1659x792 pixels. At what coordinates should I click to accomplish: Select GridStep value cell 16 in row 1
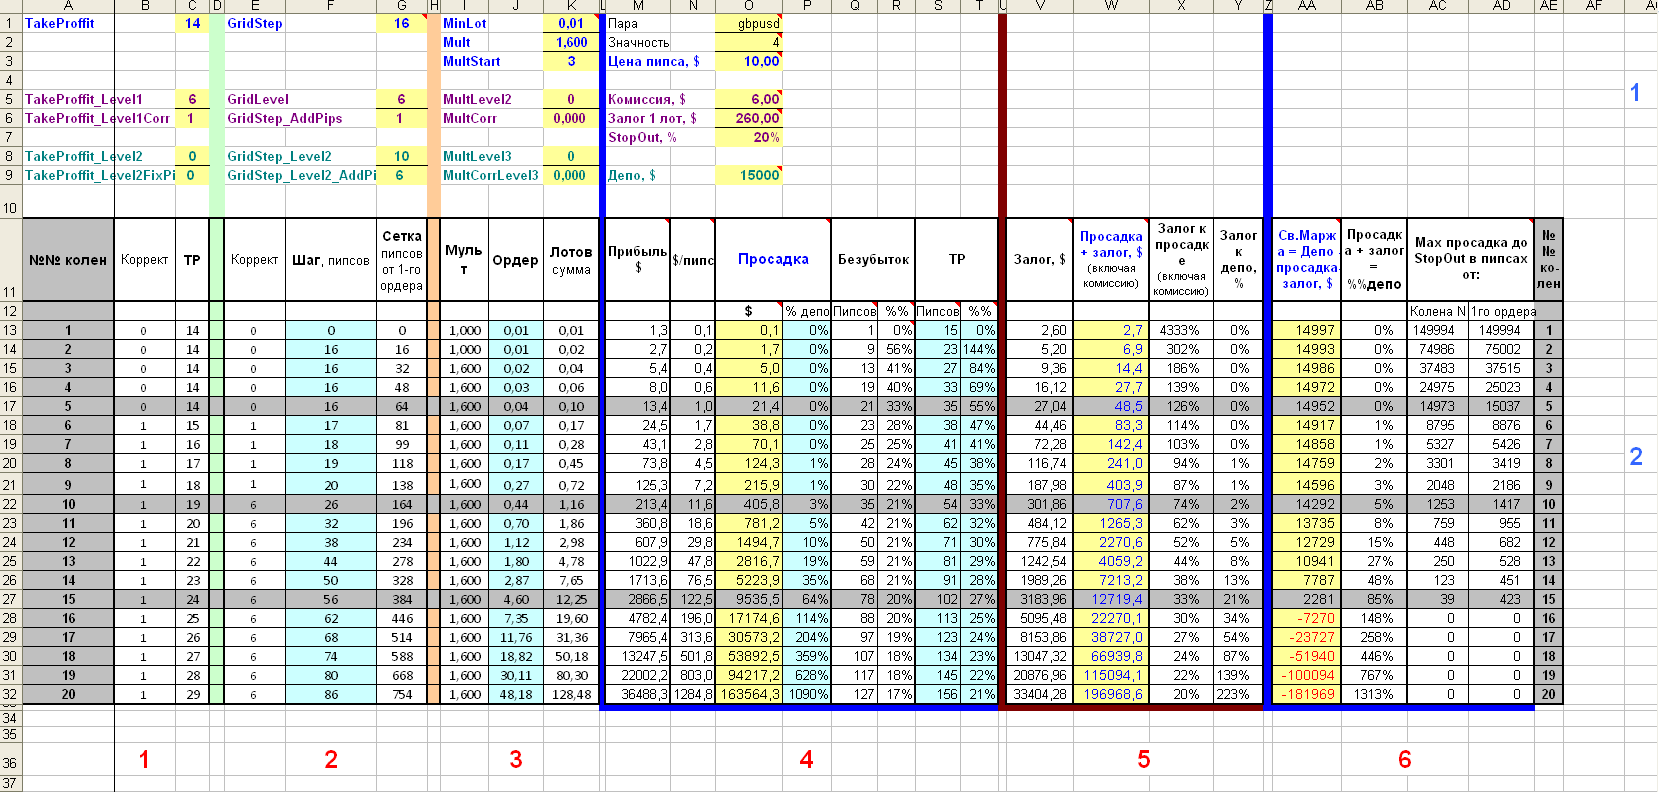pyautogui.click(x=401, y=23)
